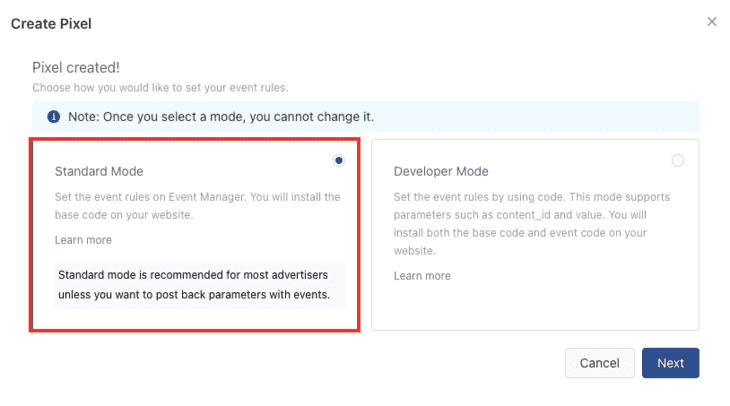Click the Standard Mode heading
Image resolution: width=730 pixels, height=406 pixels.
(99, 171)
